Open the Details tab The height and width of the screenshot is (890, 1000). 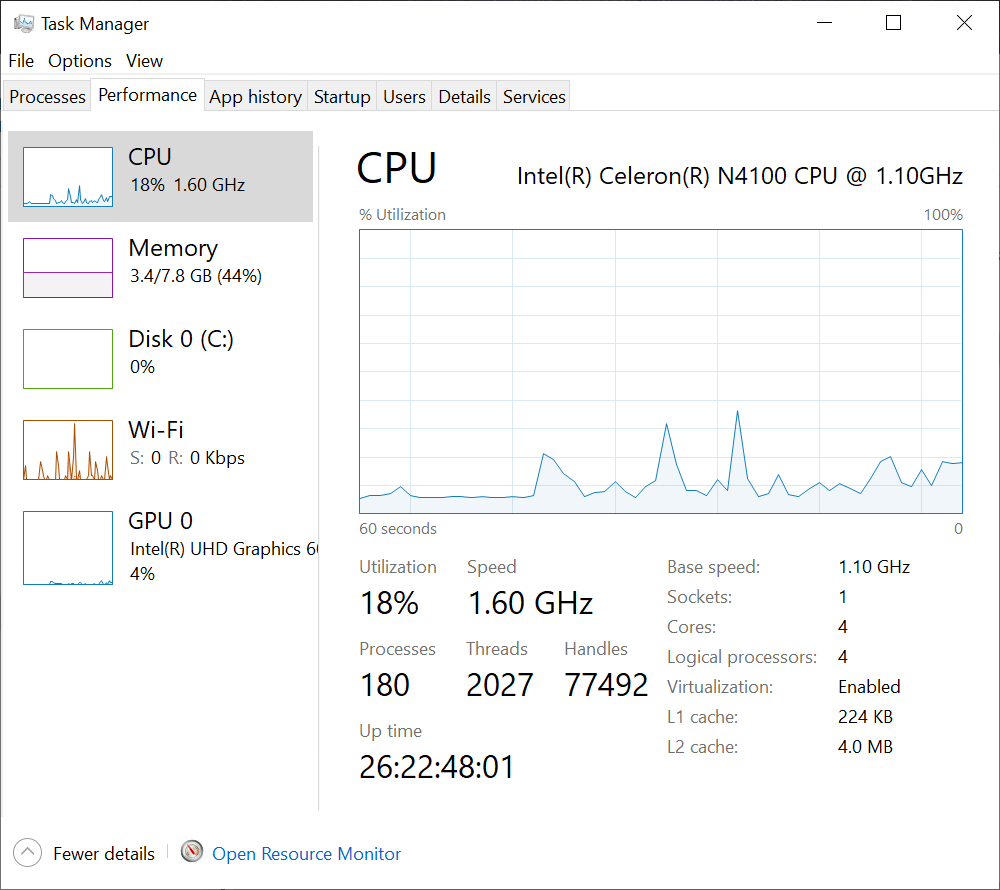pos(464,96)
